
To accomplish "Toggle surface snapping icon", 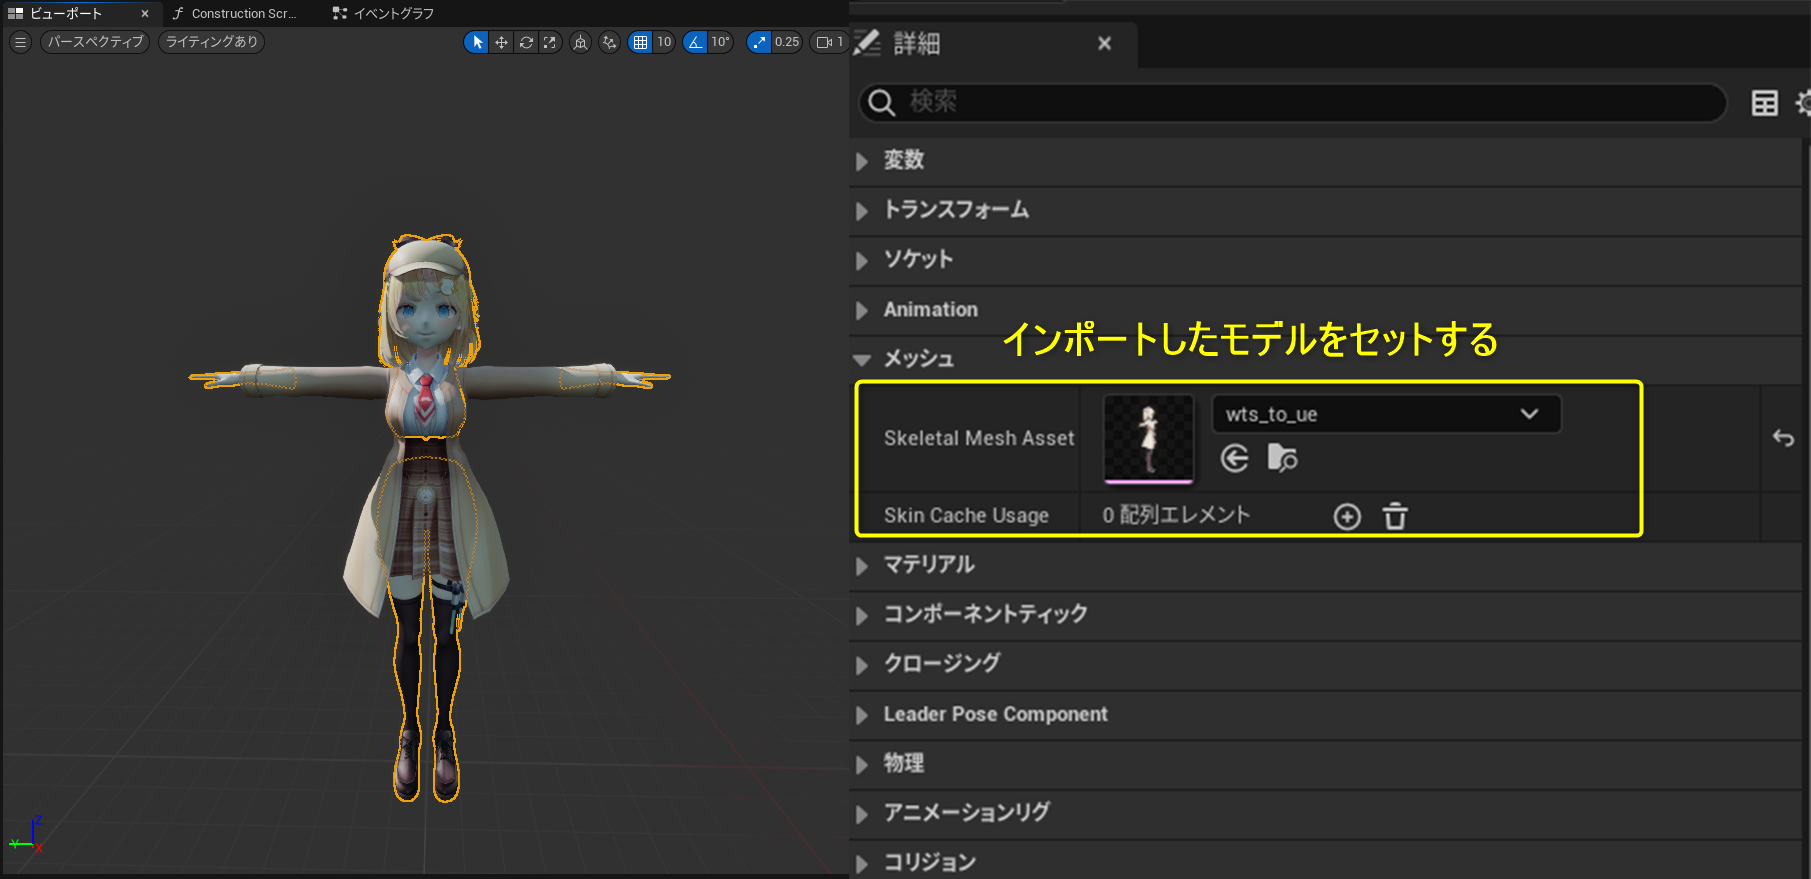I will (x=609, y=42).
